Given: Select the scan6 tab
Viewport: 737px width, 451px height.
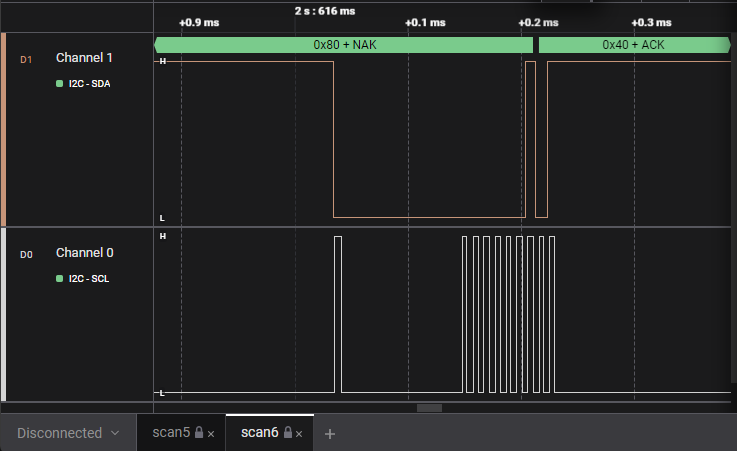Looking at the screenshot, I should pos(259,433).
